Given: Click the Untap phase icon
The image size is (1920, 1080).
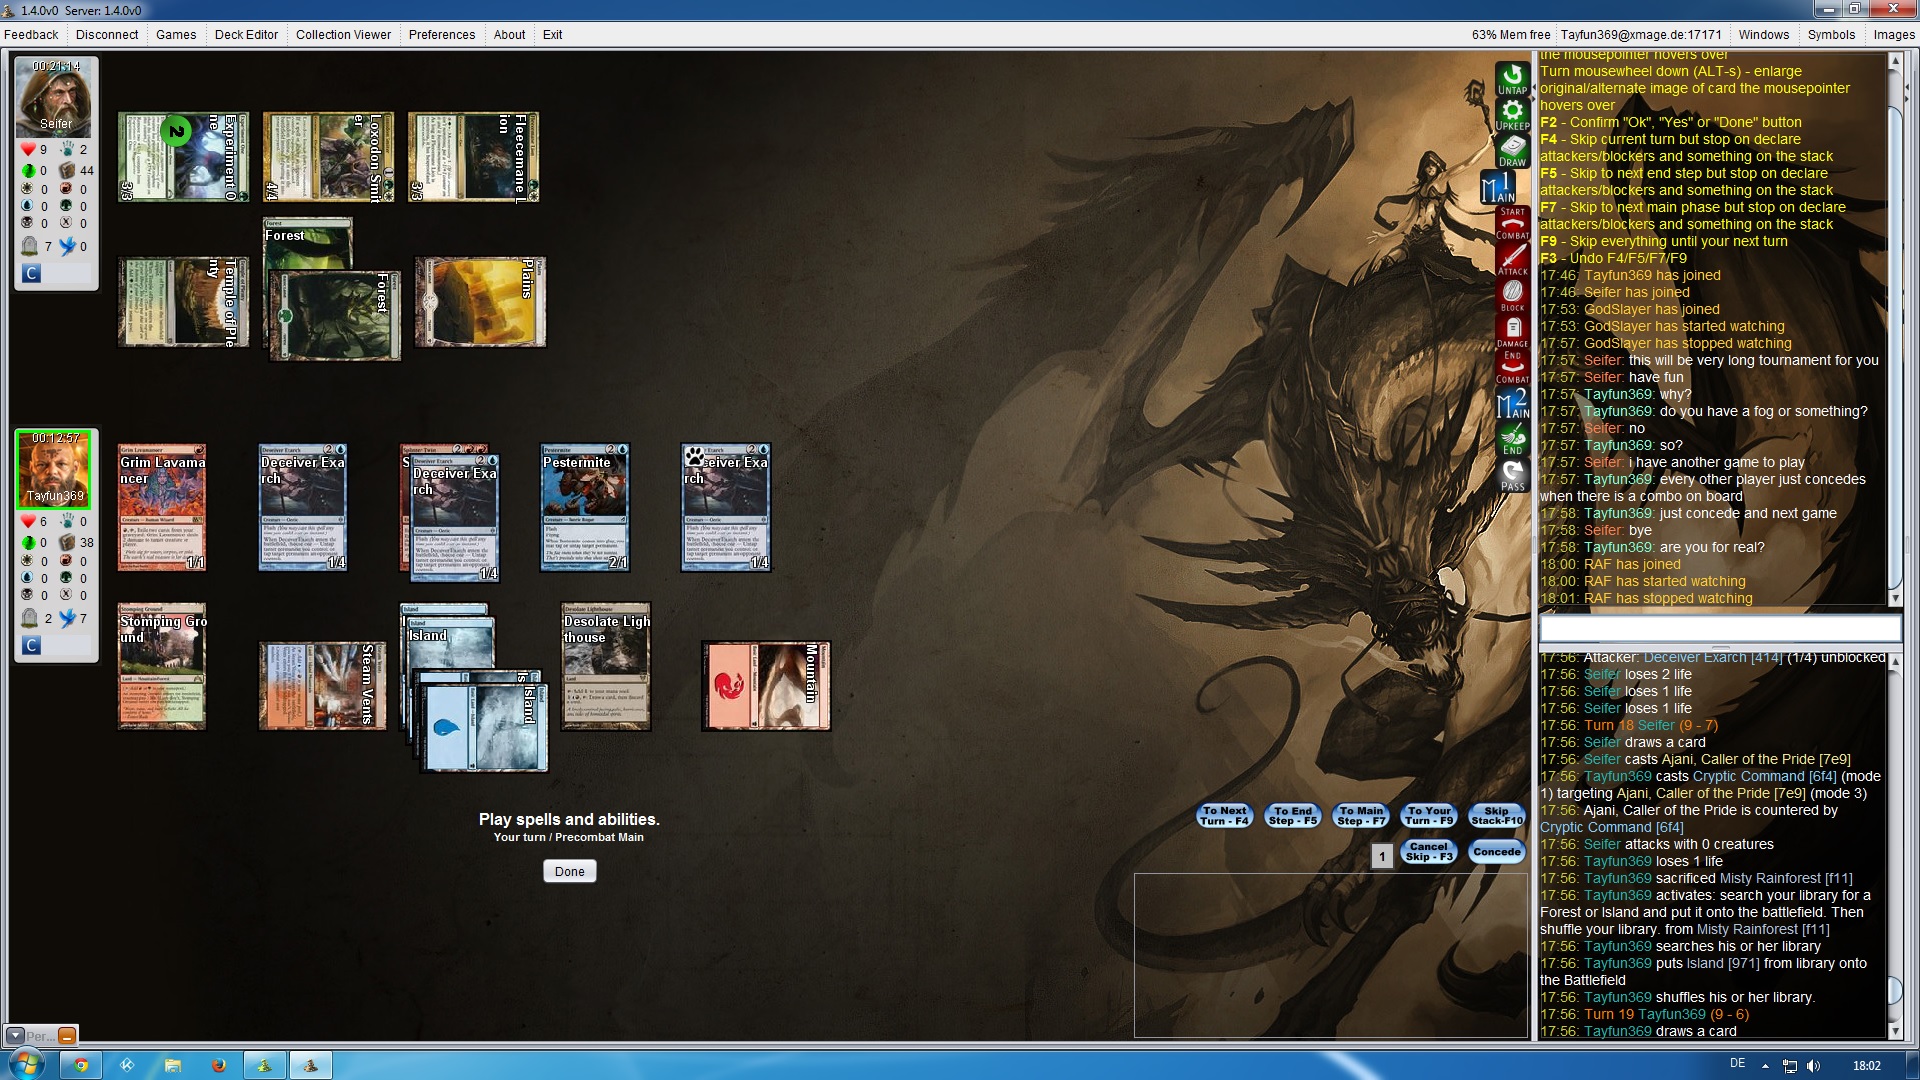Looking at the screenshot, I should coord(1512,78).
